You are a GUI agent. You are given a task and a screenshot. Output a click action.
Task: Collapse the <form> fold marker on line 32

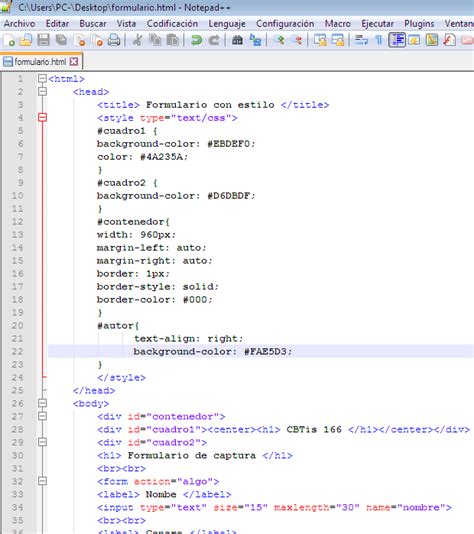[42, 481]
